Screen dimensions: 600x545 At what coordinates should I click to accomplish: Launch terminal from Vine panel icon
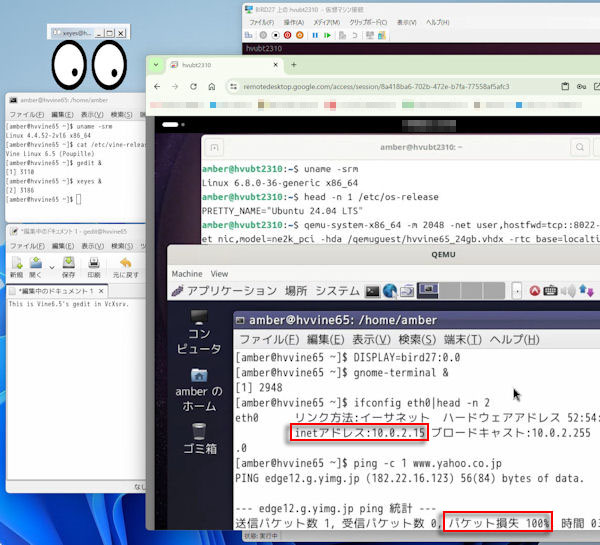pyautogui.click(x=372, y=291)
